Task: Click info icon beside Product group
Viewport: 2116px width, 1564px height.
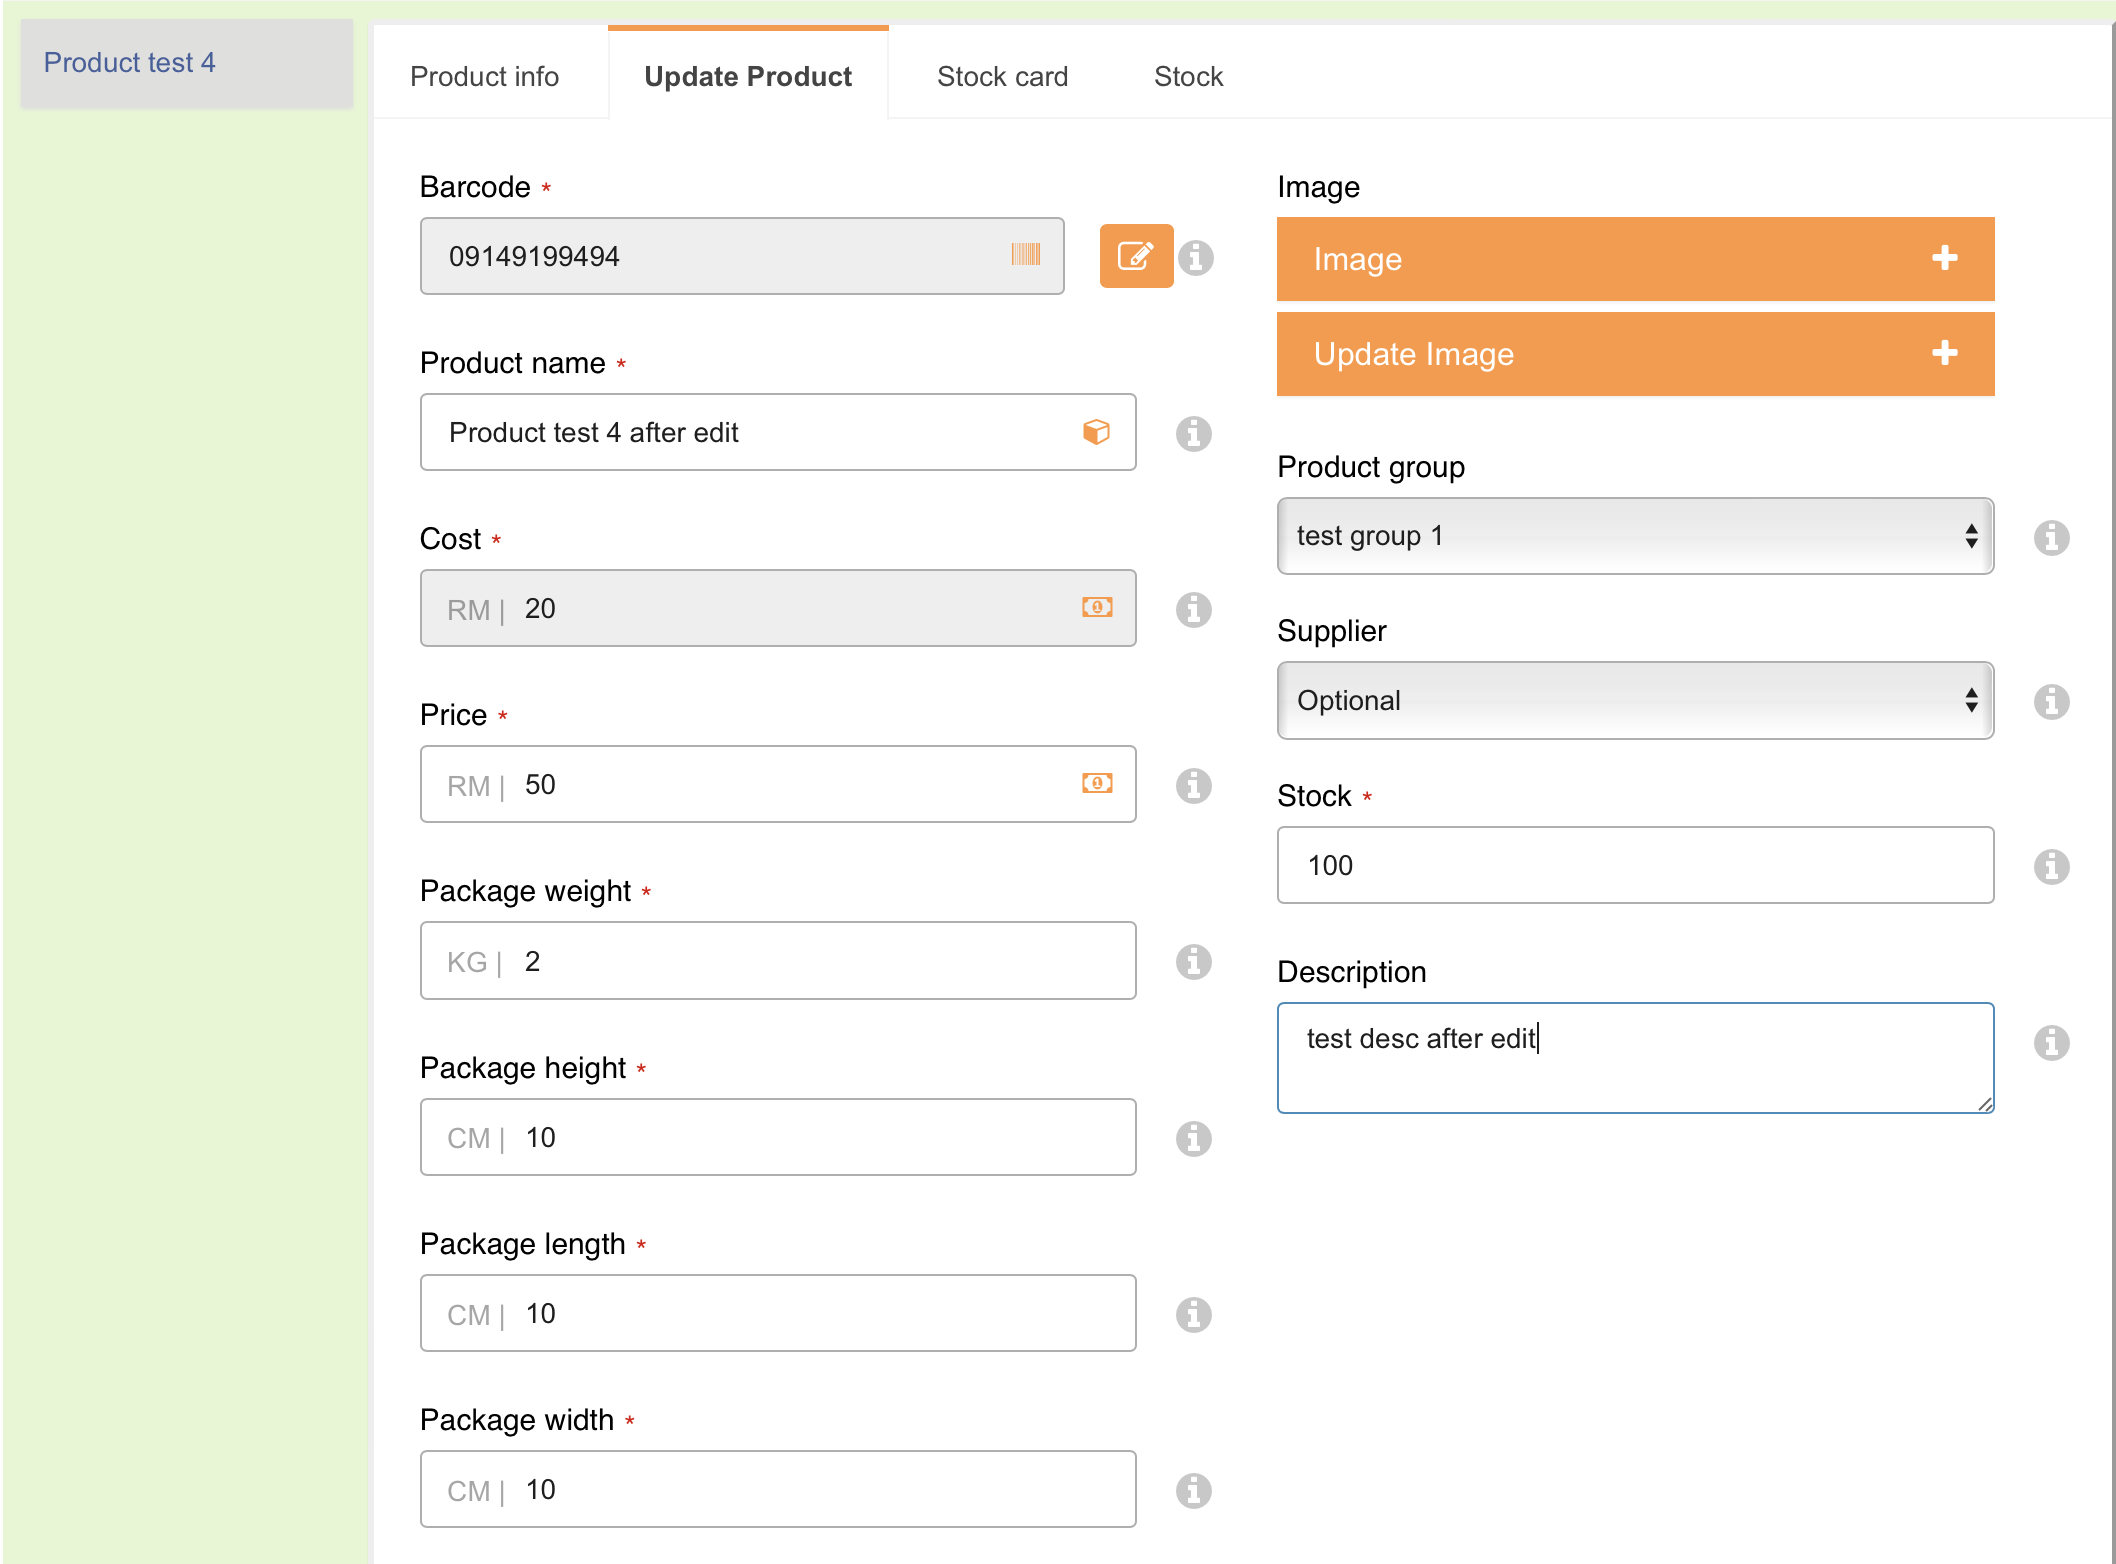Action: 2051,538
